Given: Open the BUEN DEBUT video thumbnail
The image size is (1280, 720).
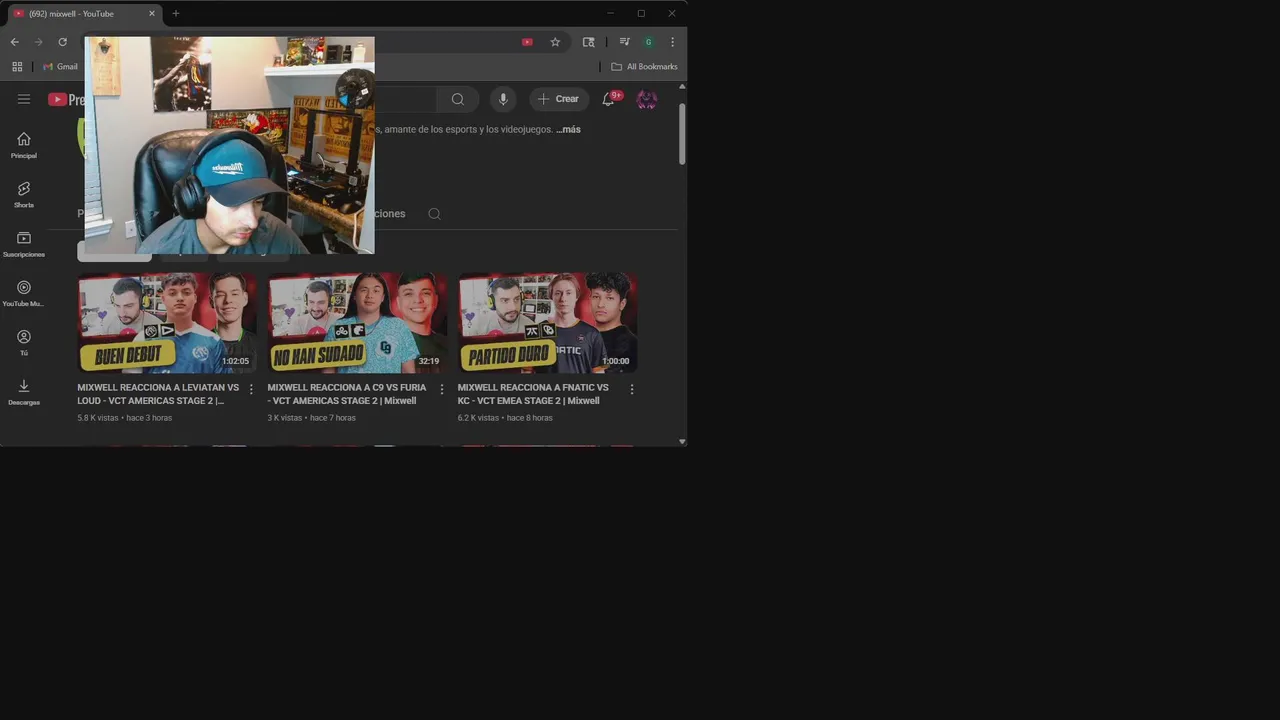Looking at the screenshot, I should 167,322.
